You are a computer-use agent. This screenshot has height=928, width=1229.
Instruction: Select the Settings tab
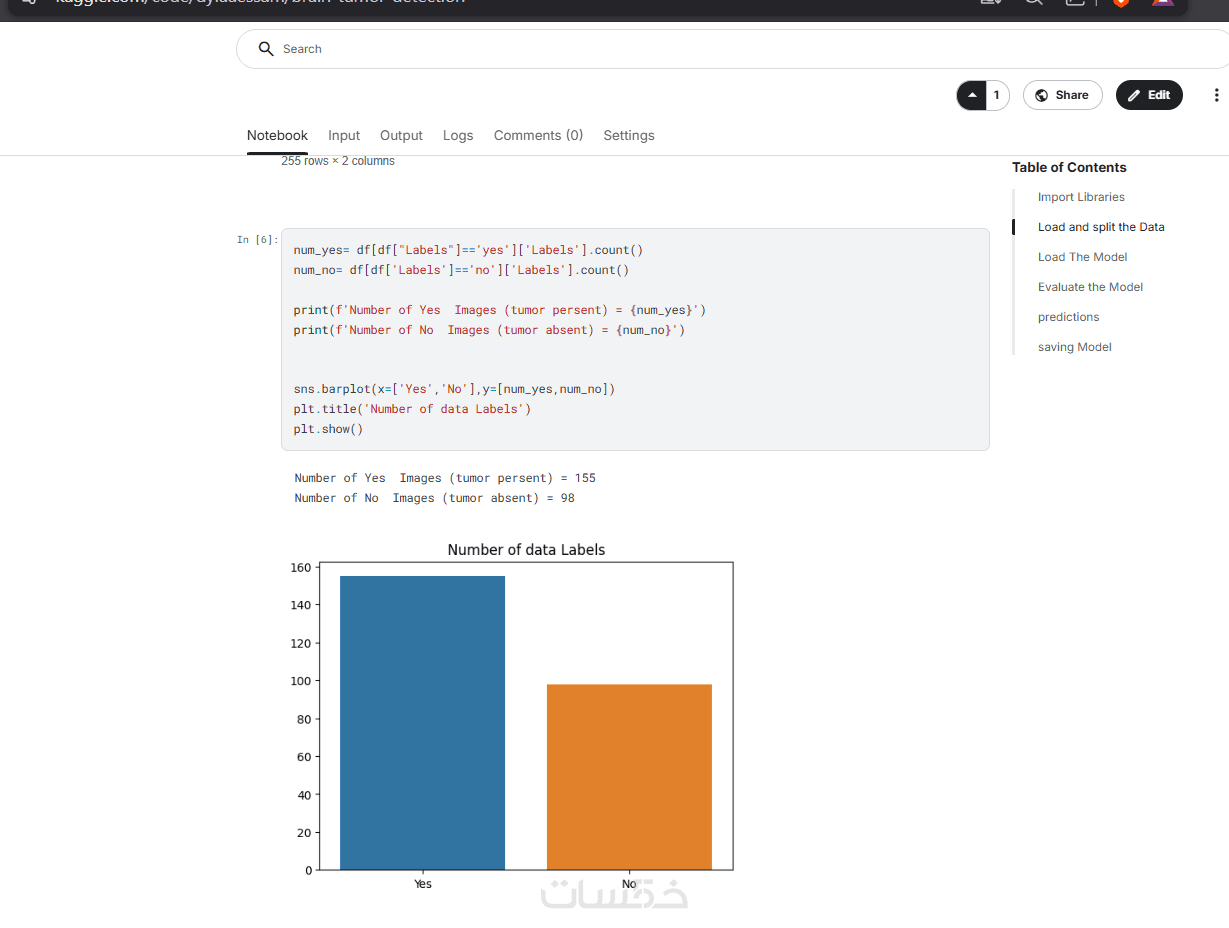point(629,135)
